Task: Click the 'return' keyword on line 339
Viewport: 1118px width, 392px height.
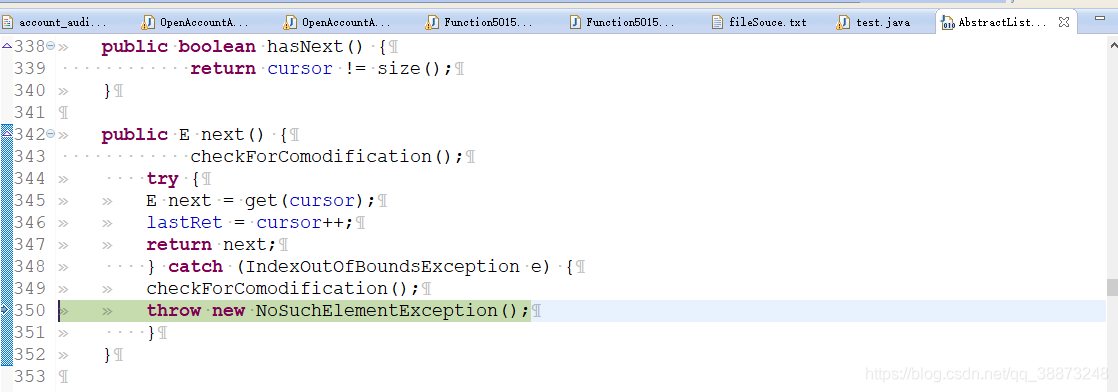Action: coord(222,69)
